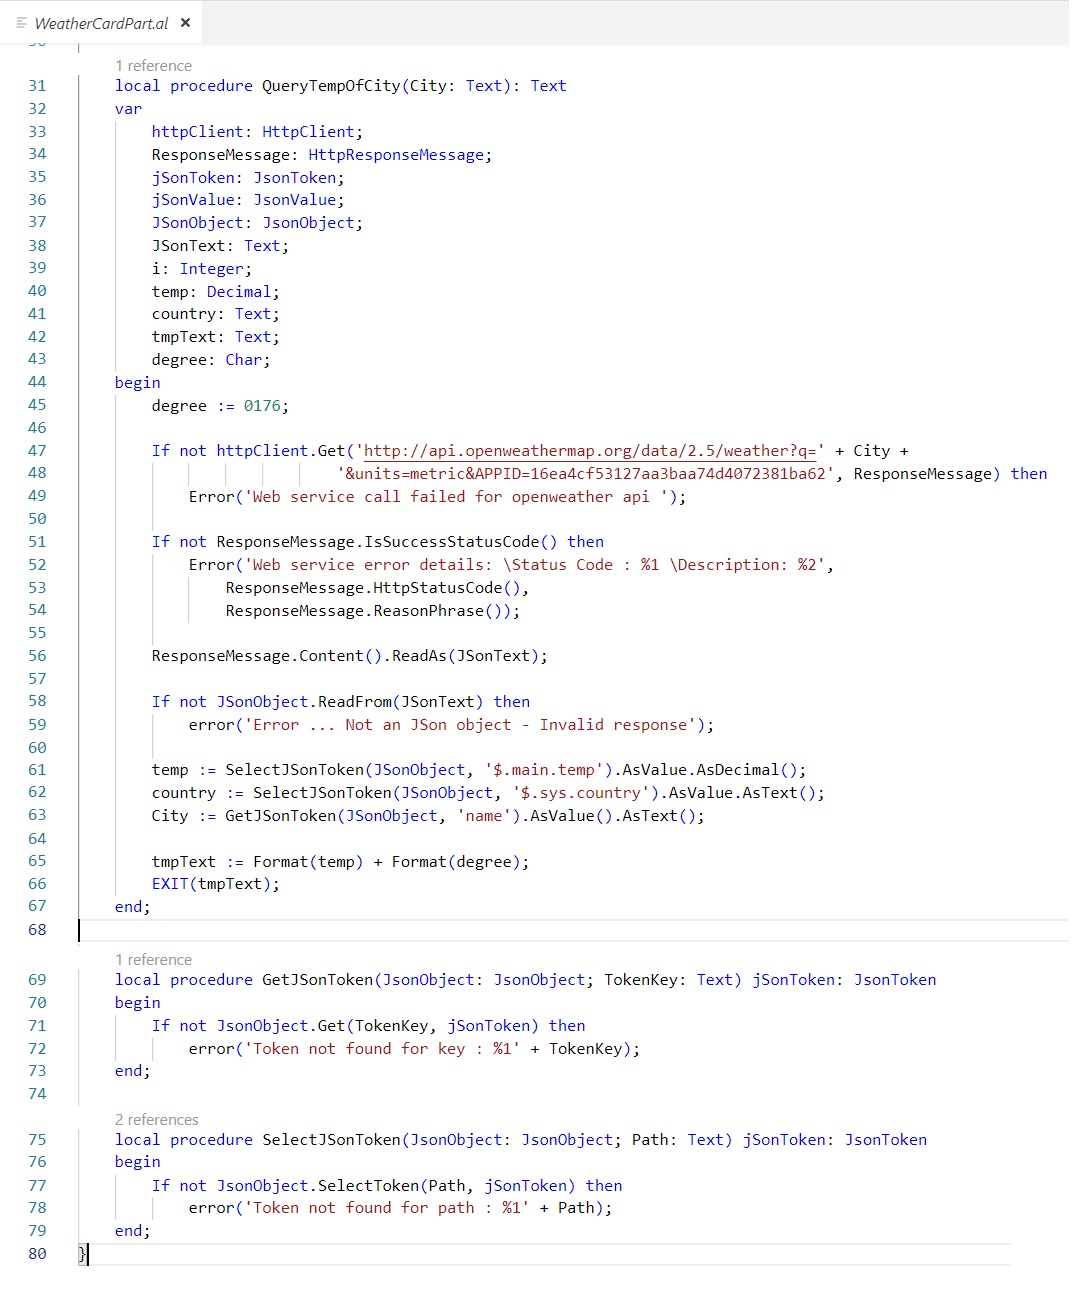Screen dimensions: 1072x1290
Task: Click line number 44 in the gutter
Action: pos(37,382)
